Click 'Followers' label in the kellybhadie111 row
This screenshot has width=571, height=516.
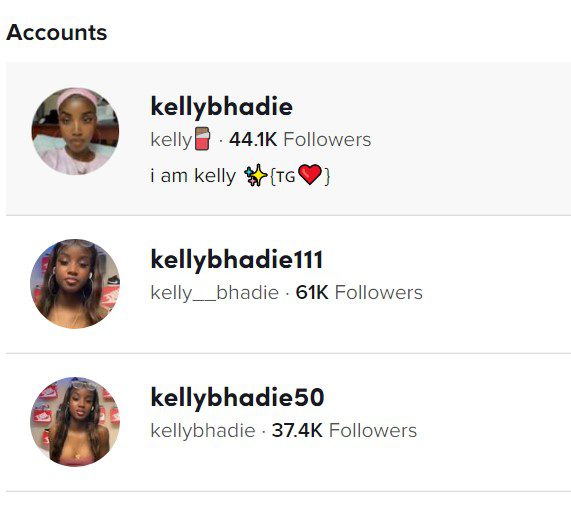[x=379, y=292]
